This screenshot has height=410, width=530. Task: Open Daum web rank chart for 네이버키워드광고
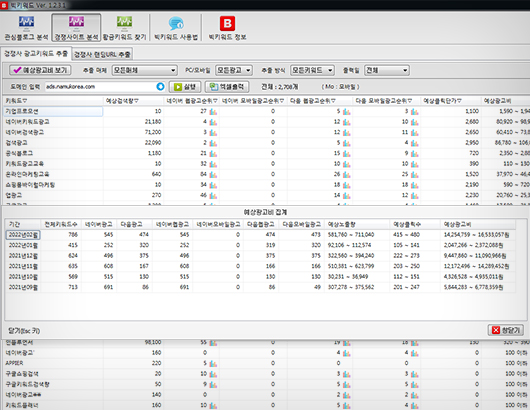[346, 122]
